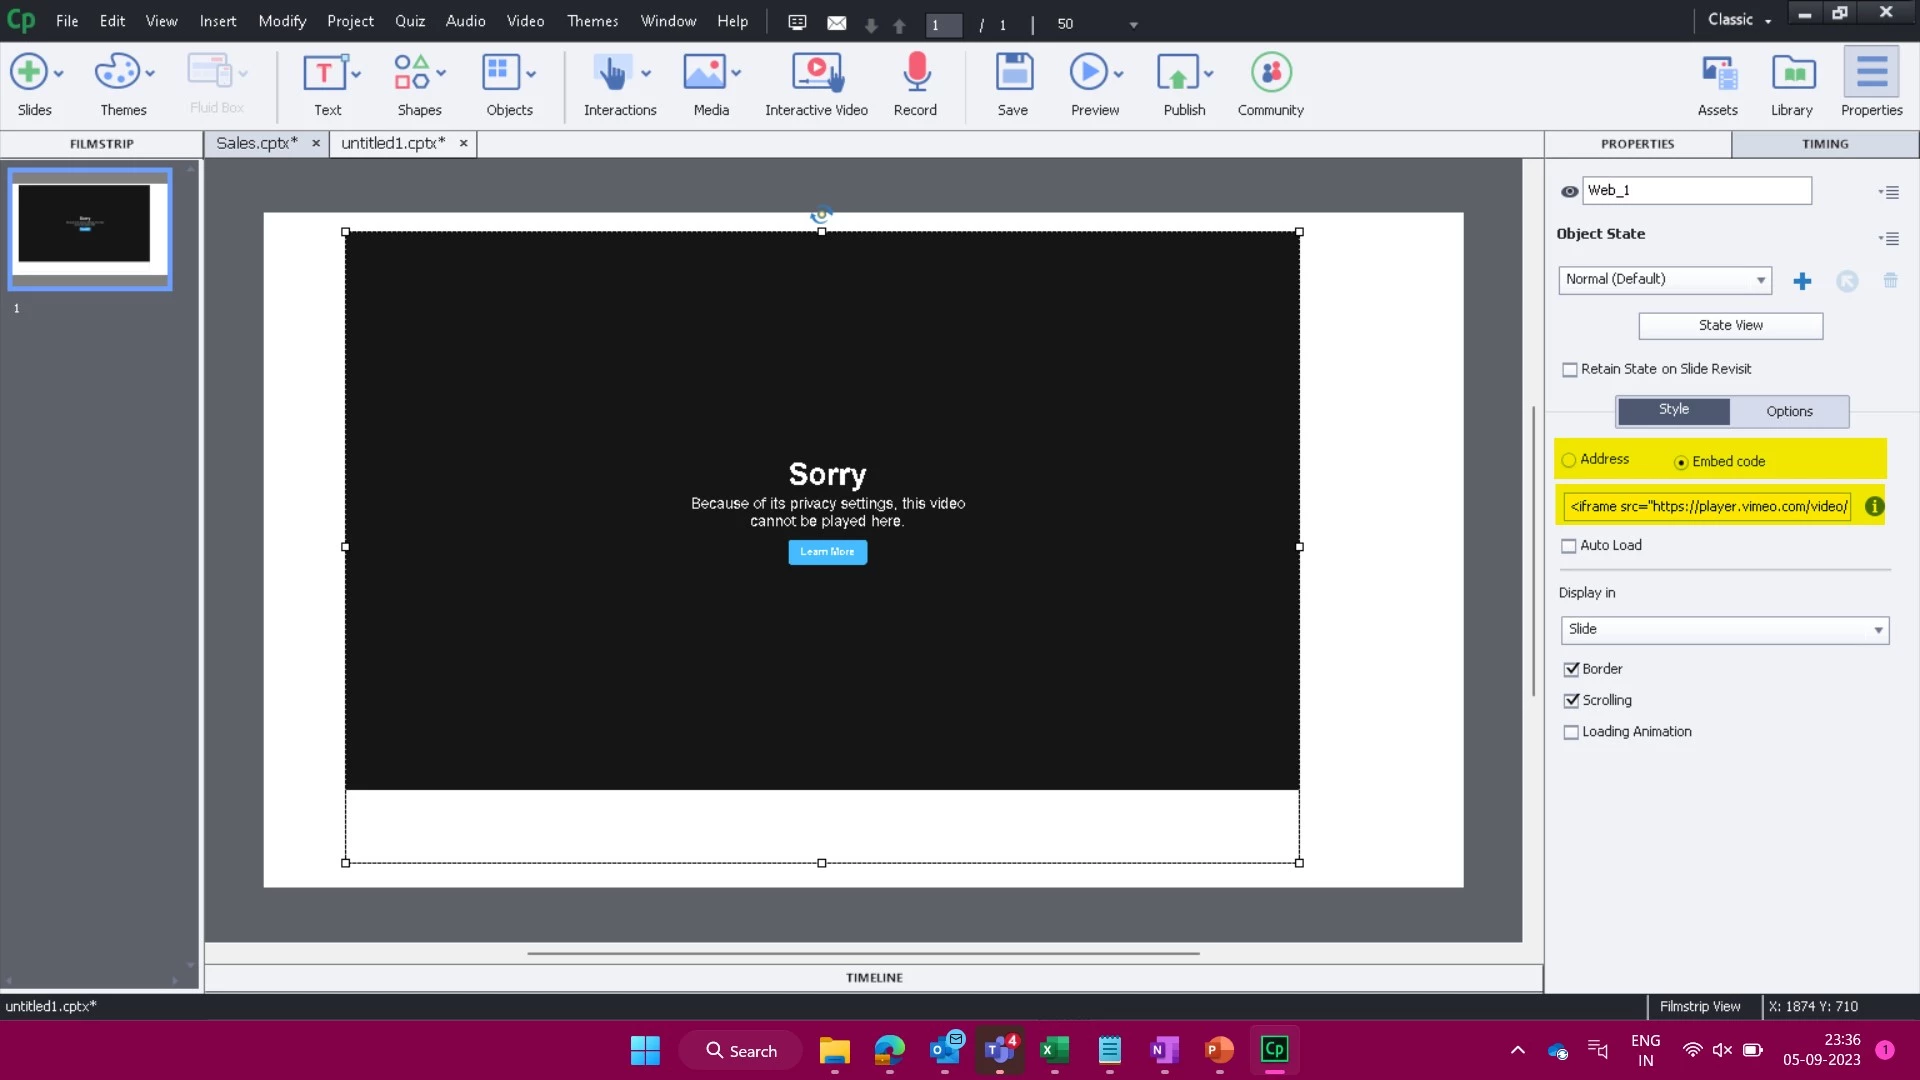Open the Quiz menu

click(x=409, y=21)
